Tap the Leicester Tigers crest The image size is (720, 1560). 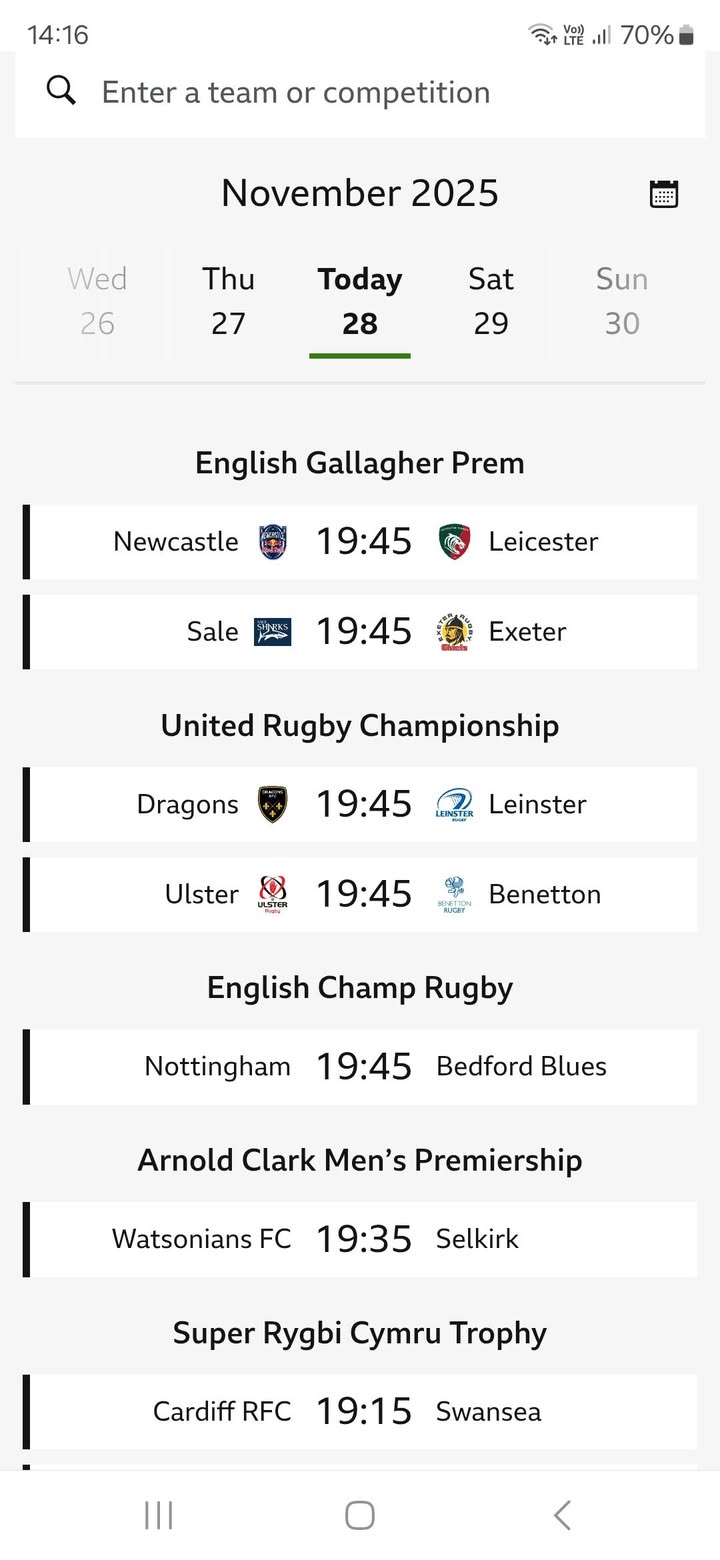454,542
